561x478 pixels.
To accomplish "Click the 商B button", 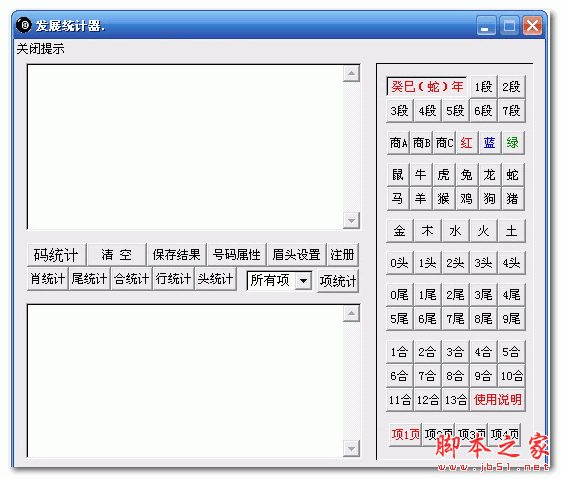I will (421, 143).
